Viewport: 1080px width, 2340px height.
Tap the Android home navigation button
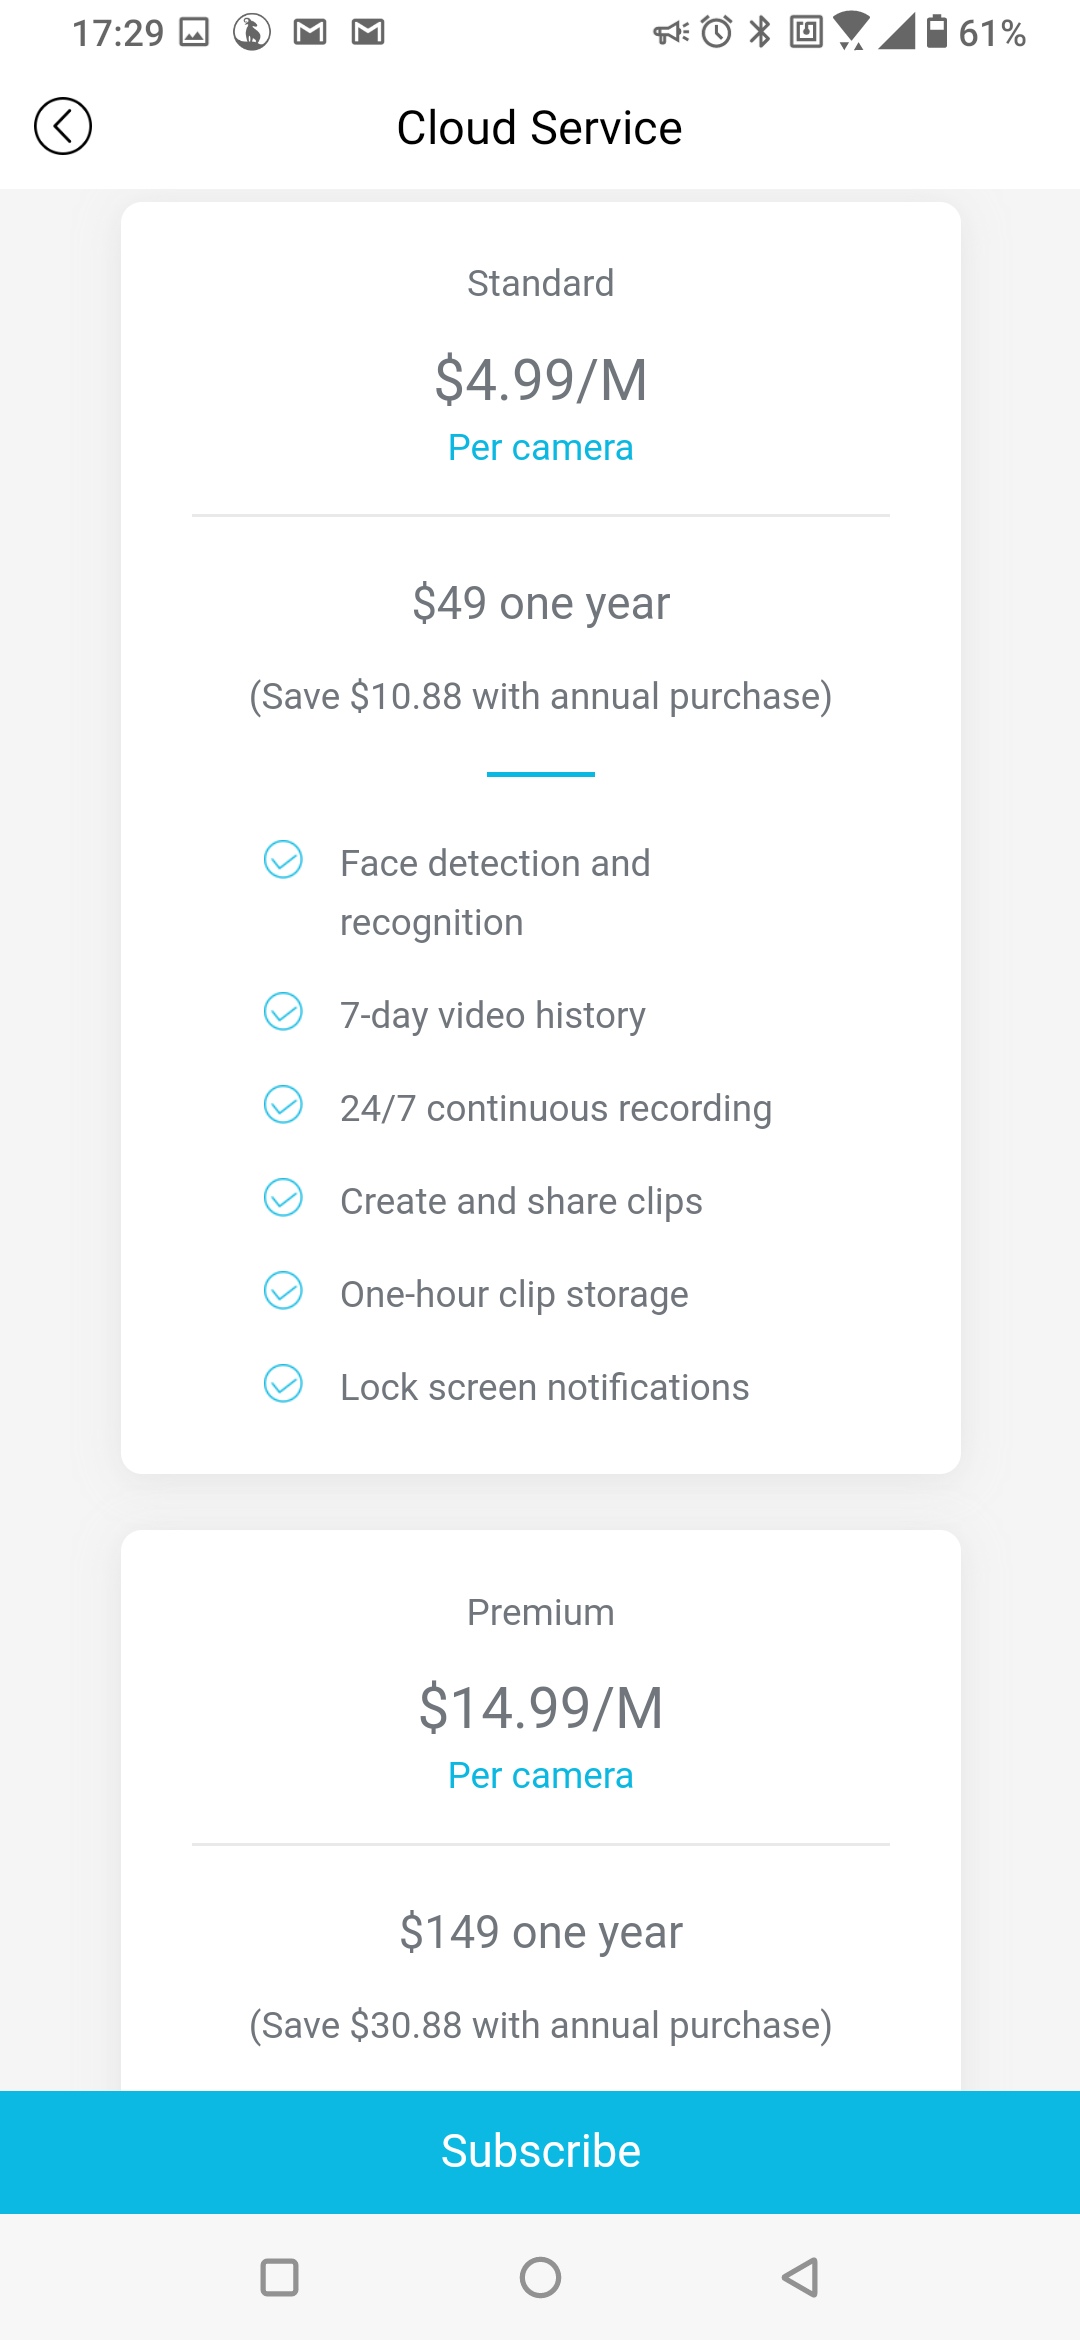coord(540,2278)
